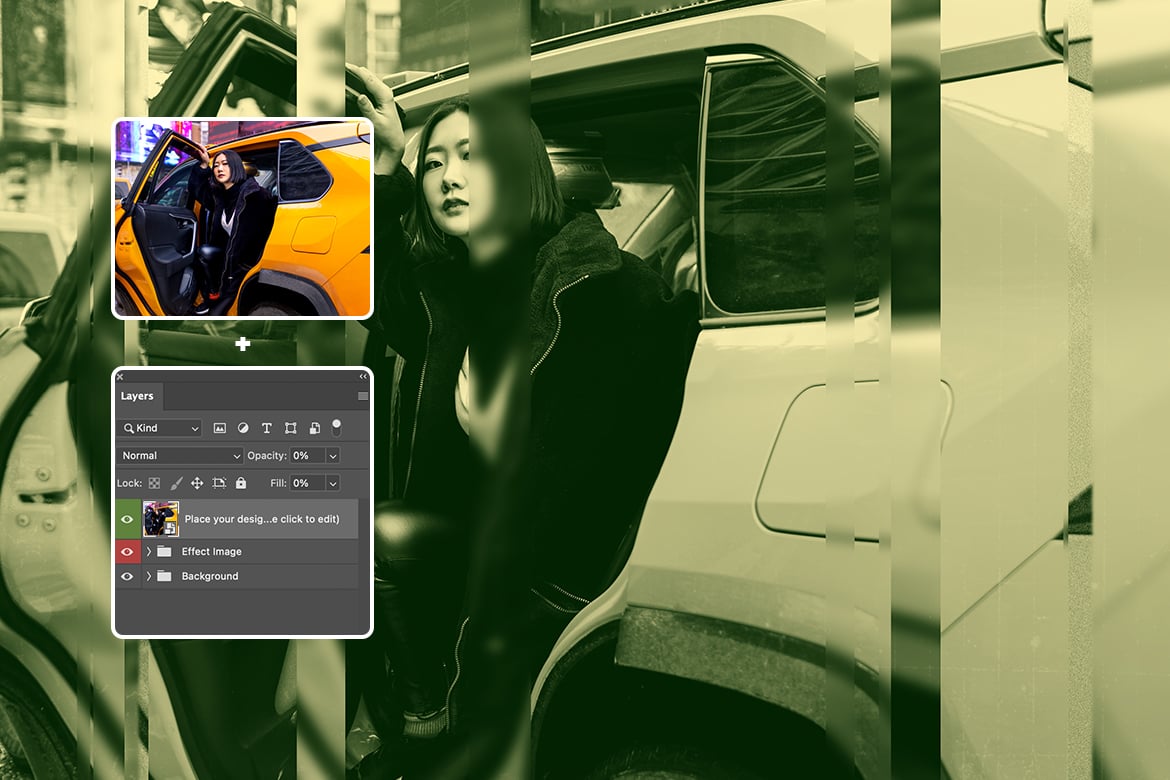Select the Layers tab
Image resolution: width=1170 pixels, height=780 pixels.
point(137,396)
